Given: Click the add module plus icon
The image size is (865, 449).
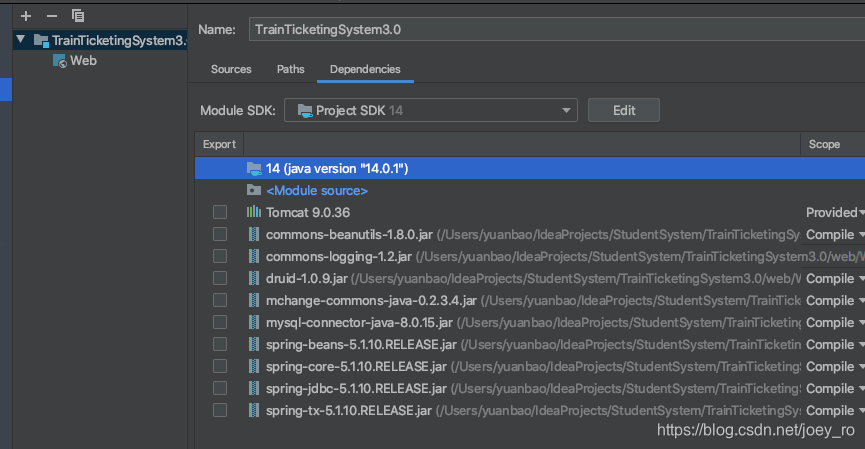Looking at the screenshot, I should (x=26, y=16).
